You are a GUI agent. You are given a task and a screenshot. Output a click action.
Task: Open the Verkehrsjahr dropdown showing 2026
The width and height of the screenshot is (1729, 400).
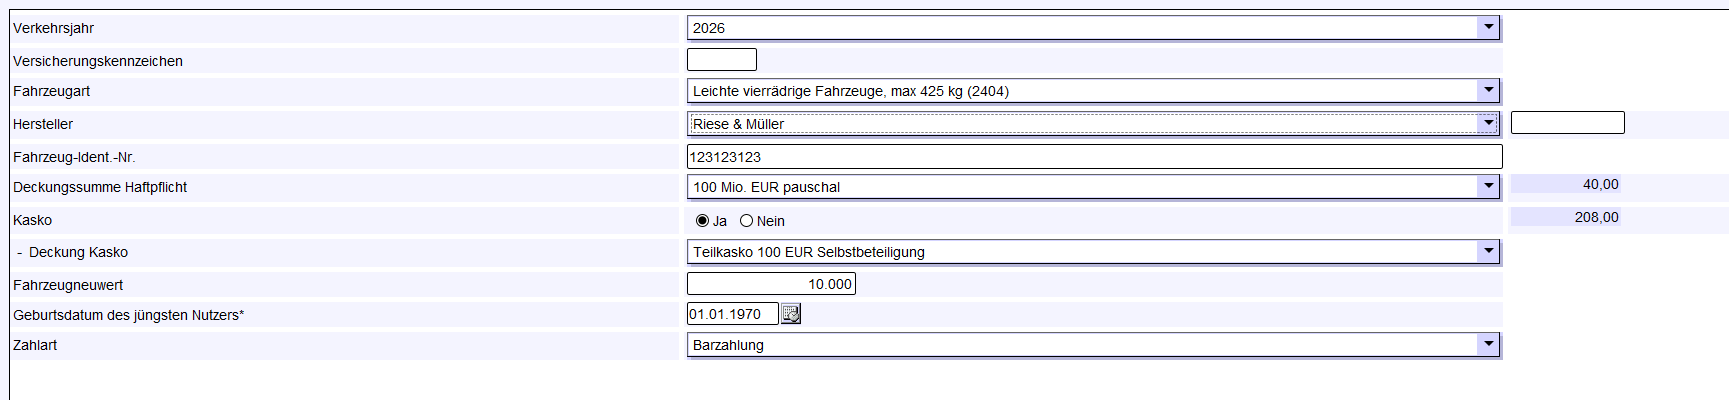pos(1093,28)
